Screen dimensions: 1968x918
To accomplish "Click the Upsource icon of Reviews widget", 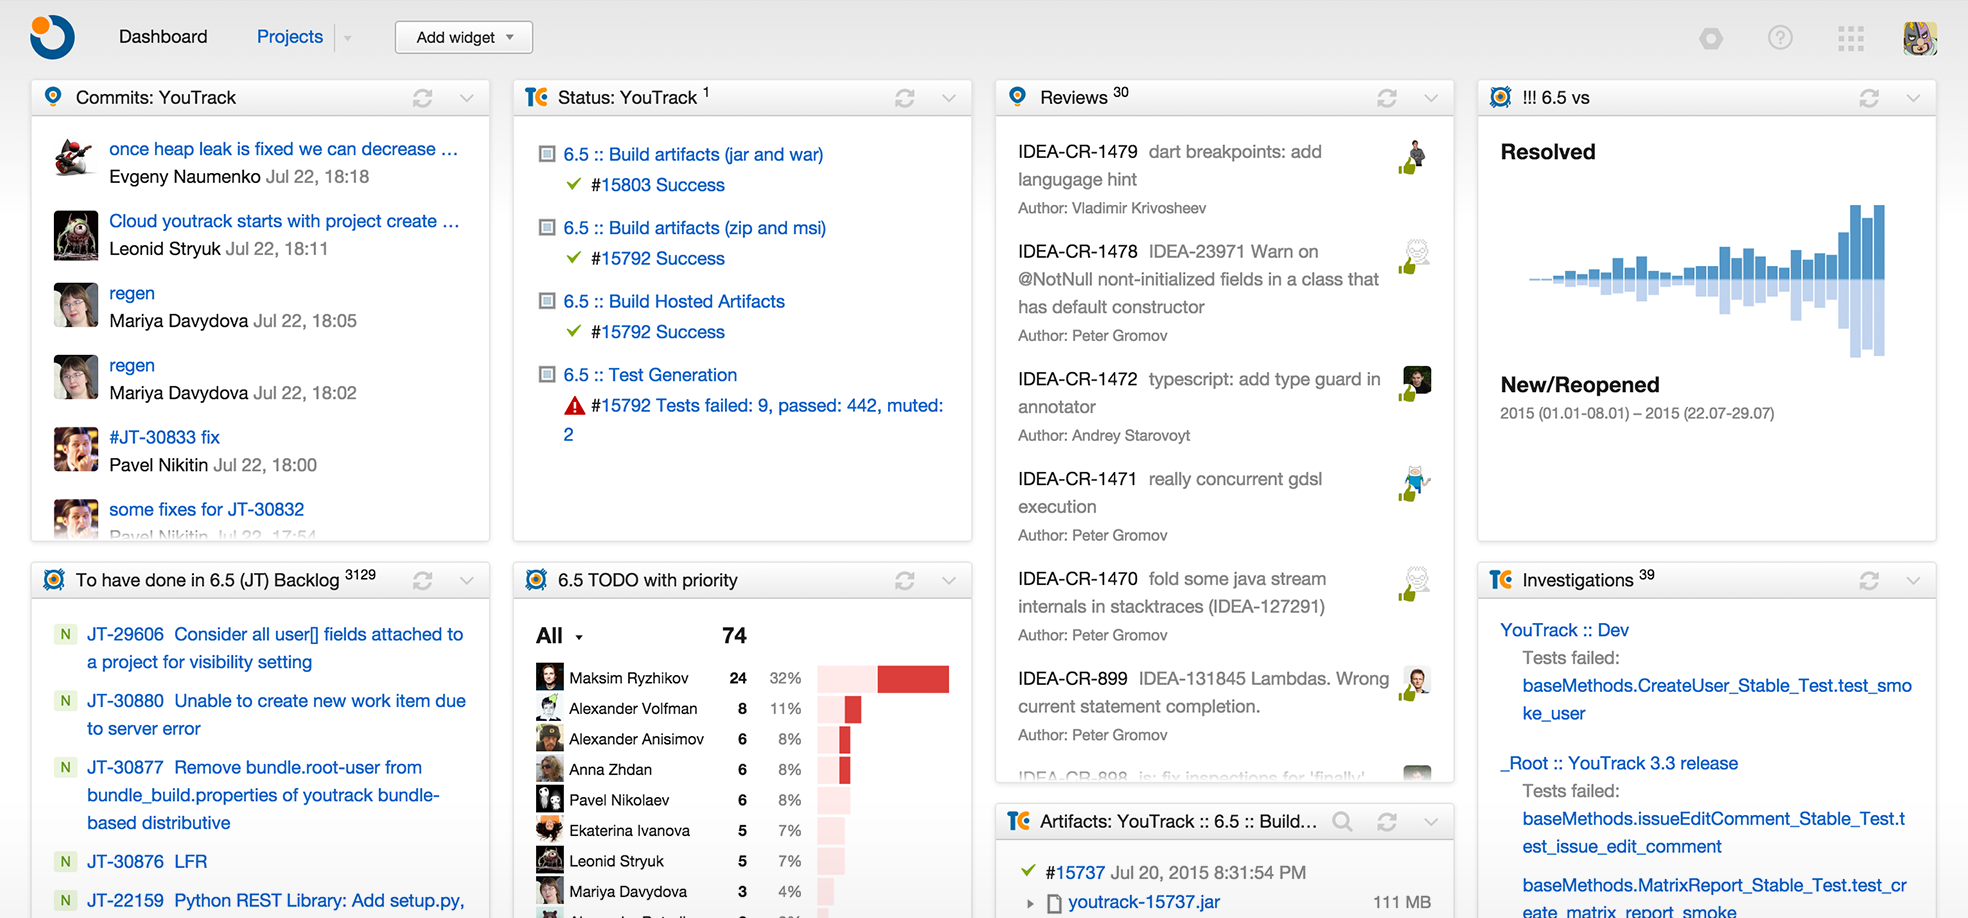I will [1018, 96].
